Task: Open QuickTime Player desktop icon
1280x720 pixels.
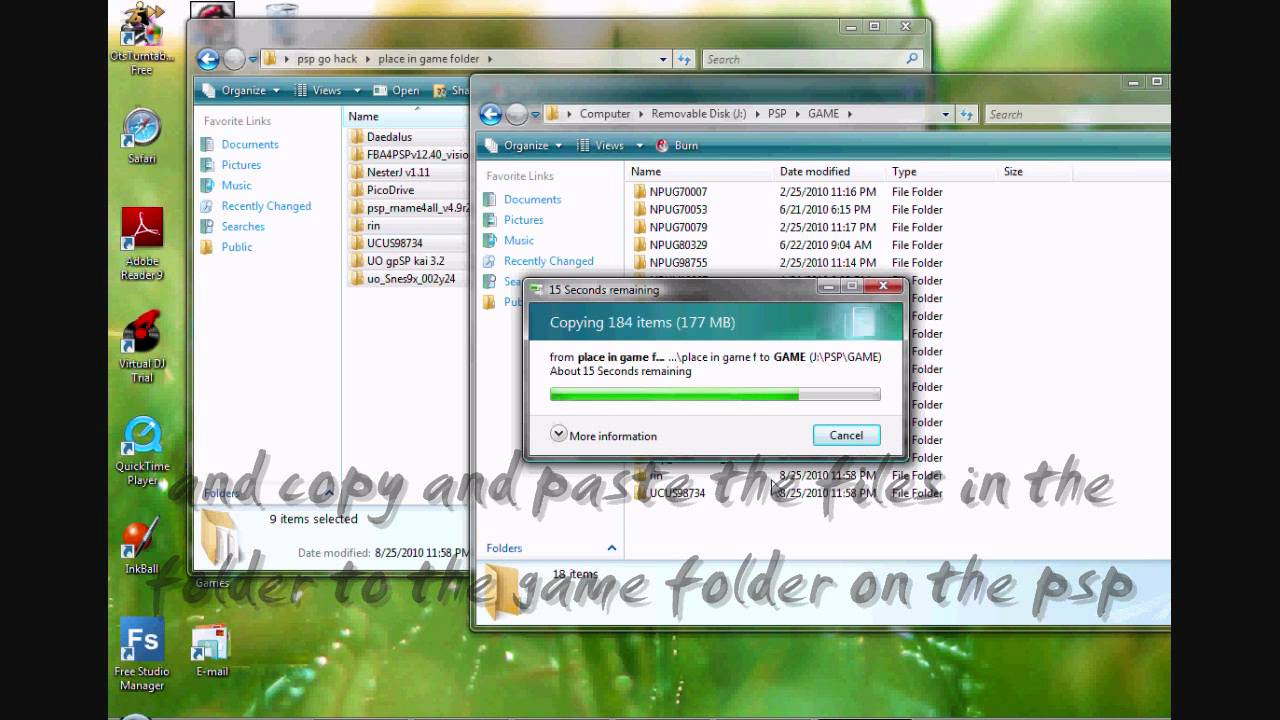Action: (142, 451)
